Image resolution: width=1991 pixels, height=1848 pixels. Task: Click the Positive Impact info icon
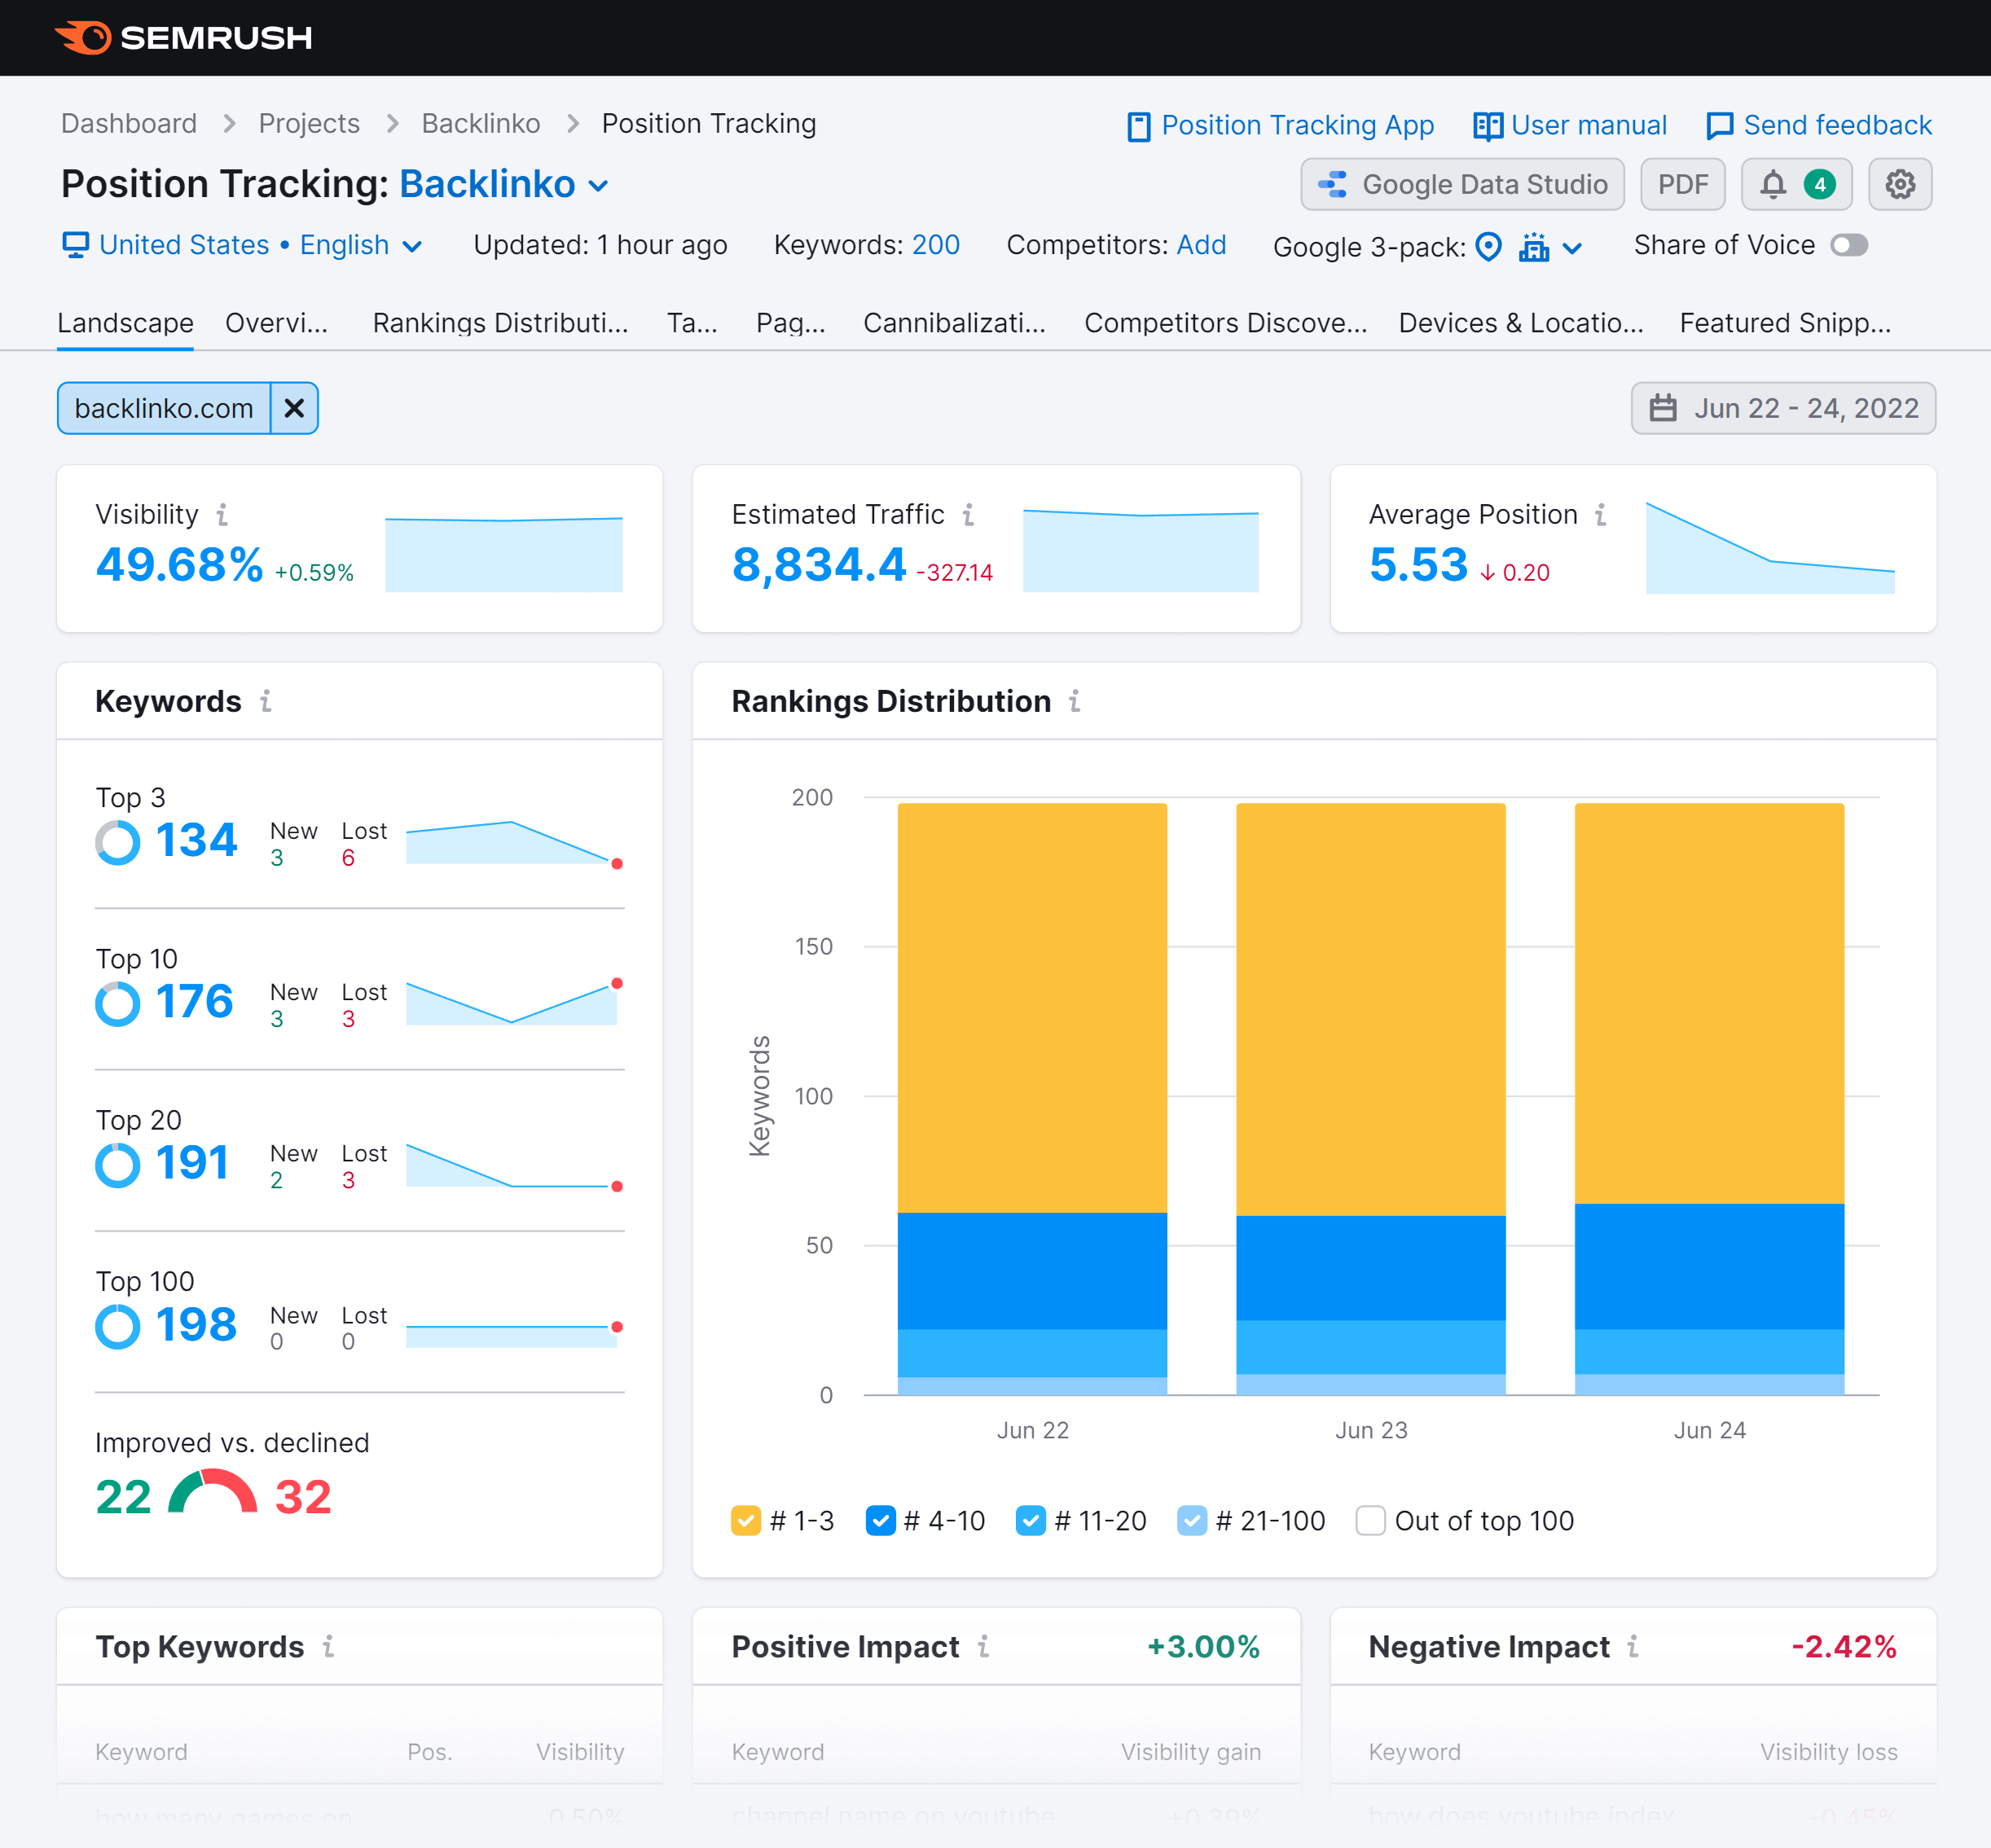pyautogui.click(x=984, y=1646)
